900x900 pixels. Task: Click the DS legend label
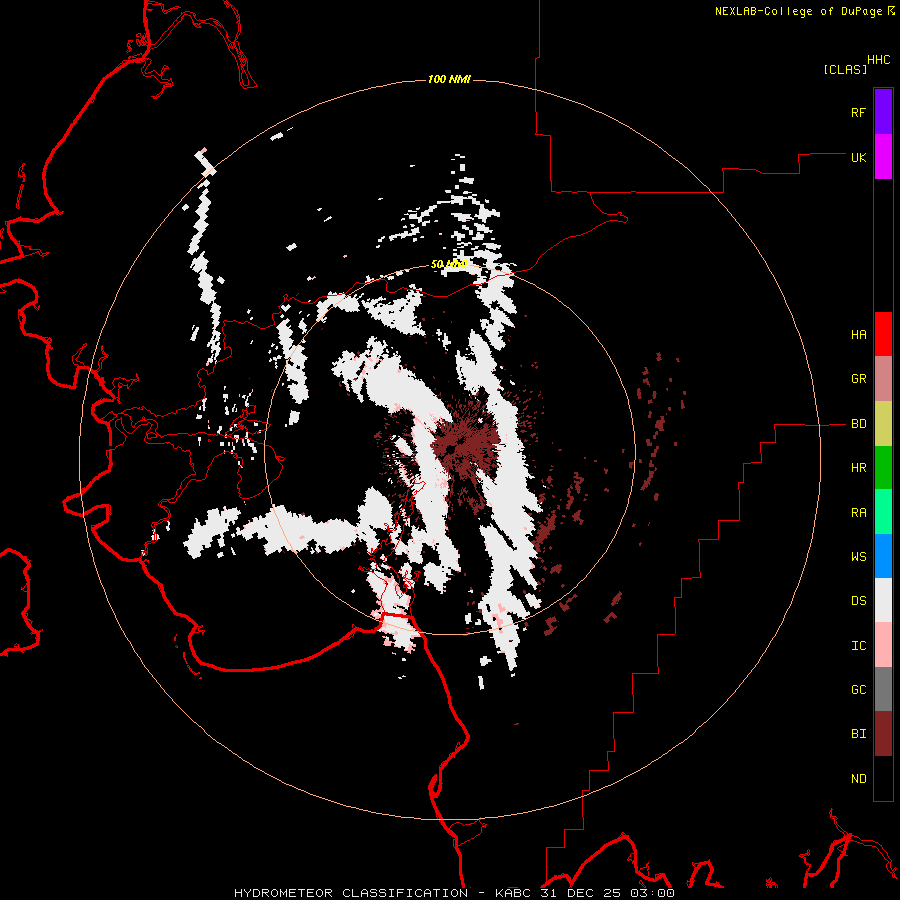pos(858,601)
